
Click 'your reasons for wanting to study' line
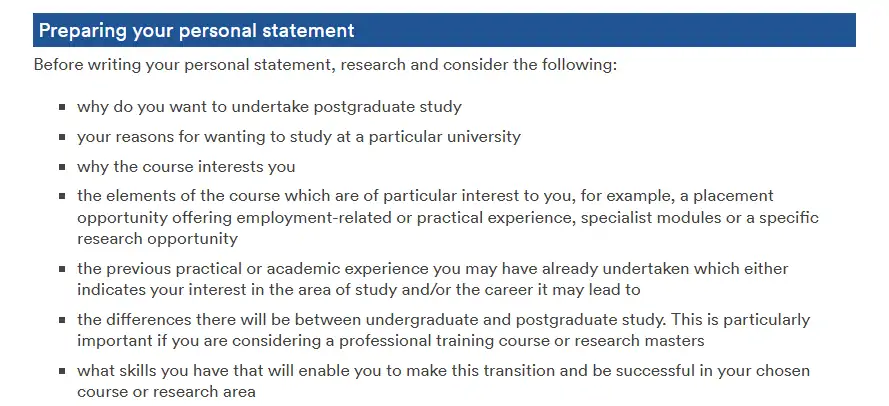click(x=299, y=137)
